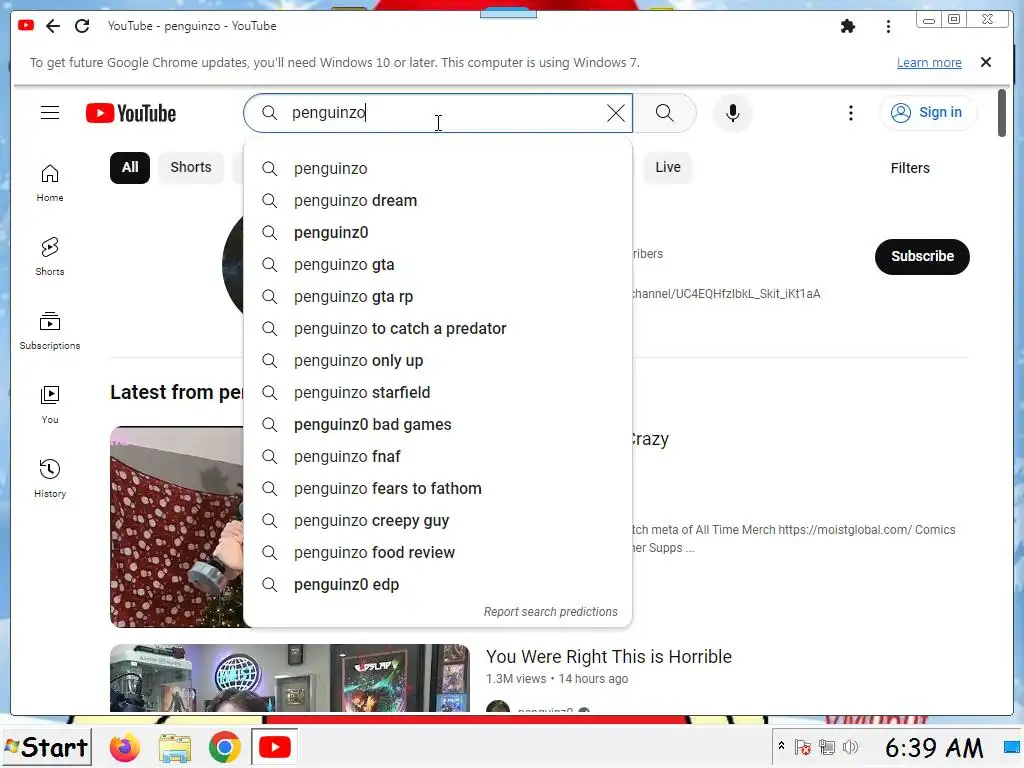
Task: Dismiss the Chrome update notification bar
Action: click(x=986, y=62)
